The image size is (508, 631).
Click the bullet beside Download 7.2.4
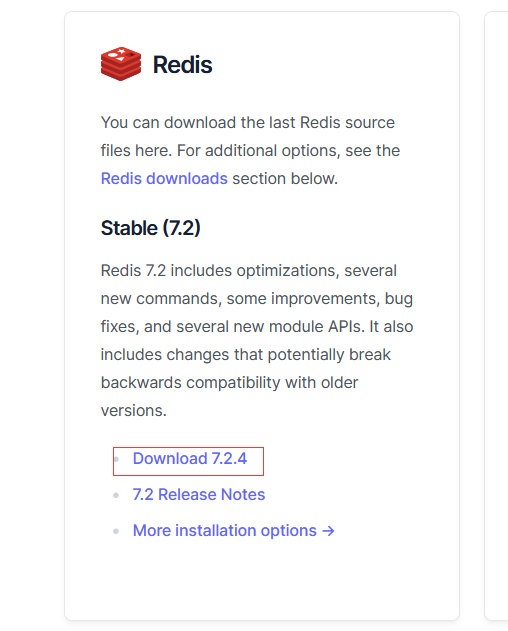coord(116,459)
